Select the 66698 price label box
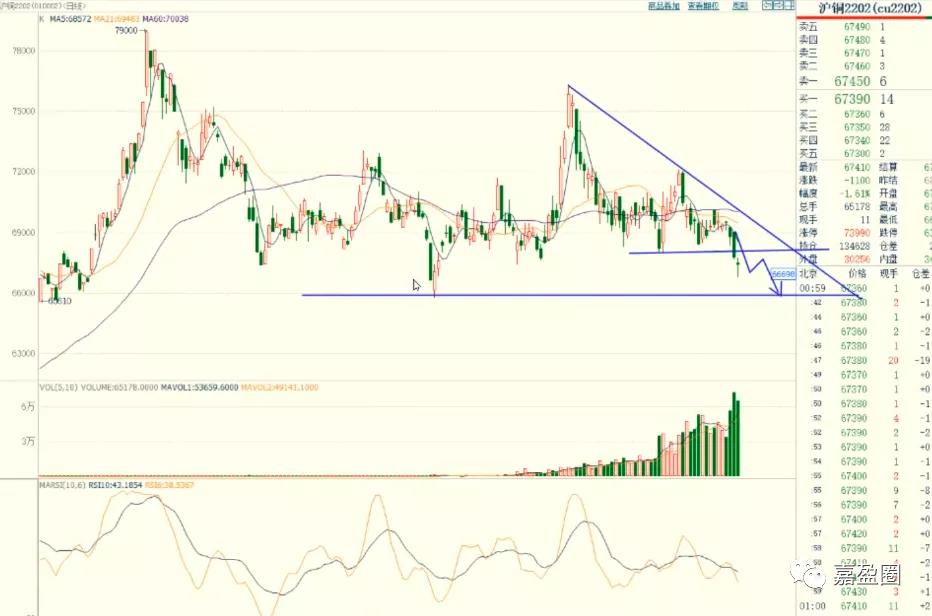The image size is (932, 616). (783, 272)
